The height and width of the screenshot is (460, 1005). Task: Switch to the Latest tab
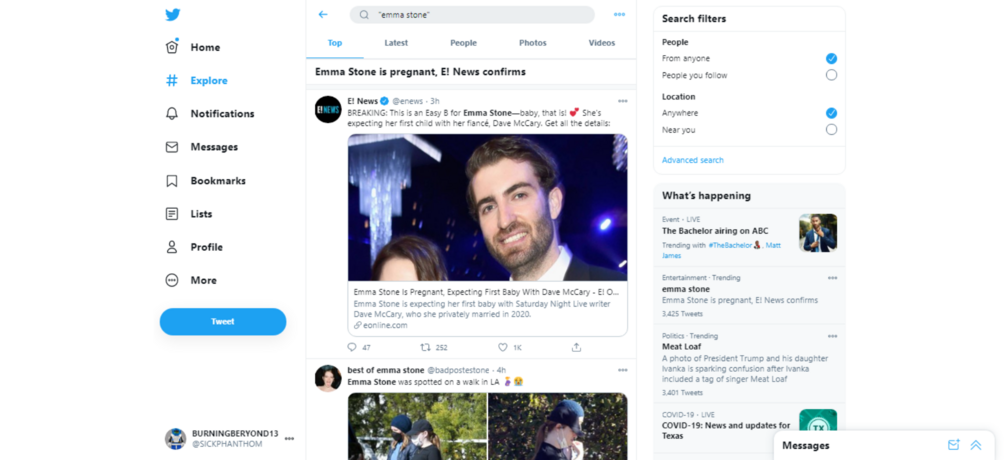tap(396, 43)
